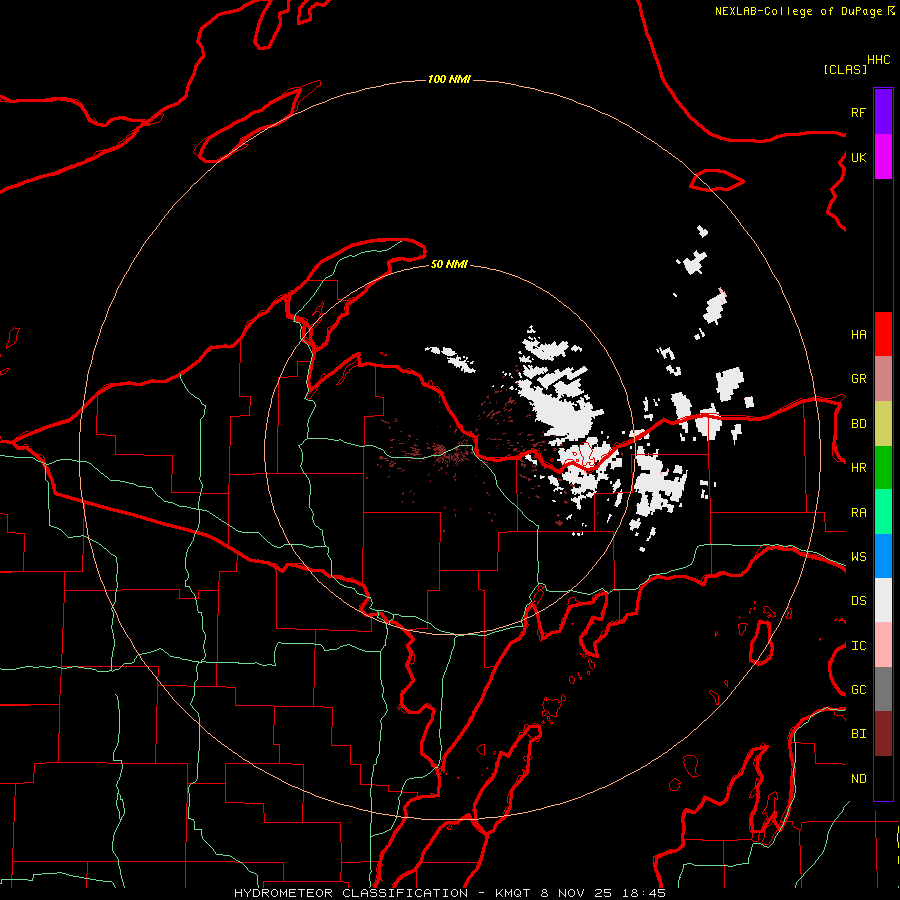Select the BD yellow swatch in legend
Image resolution: width=900 pixels, height=900 pixels.
point(883,424)
